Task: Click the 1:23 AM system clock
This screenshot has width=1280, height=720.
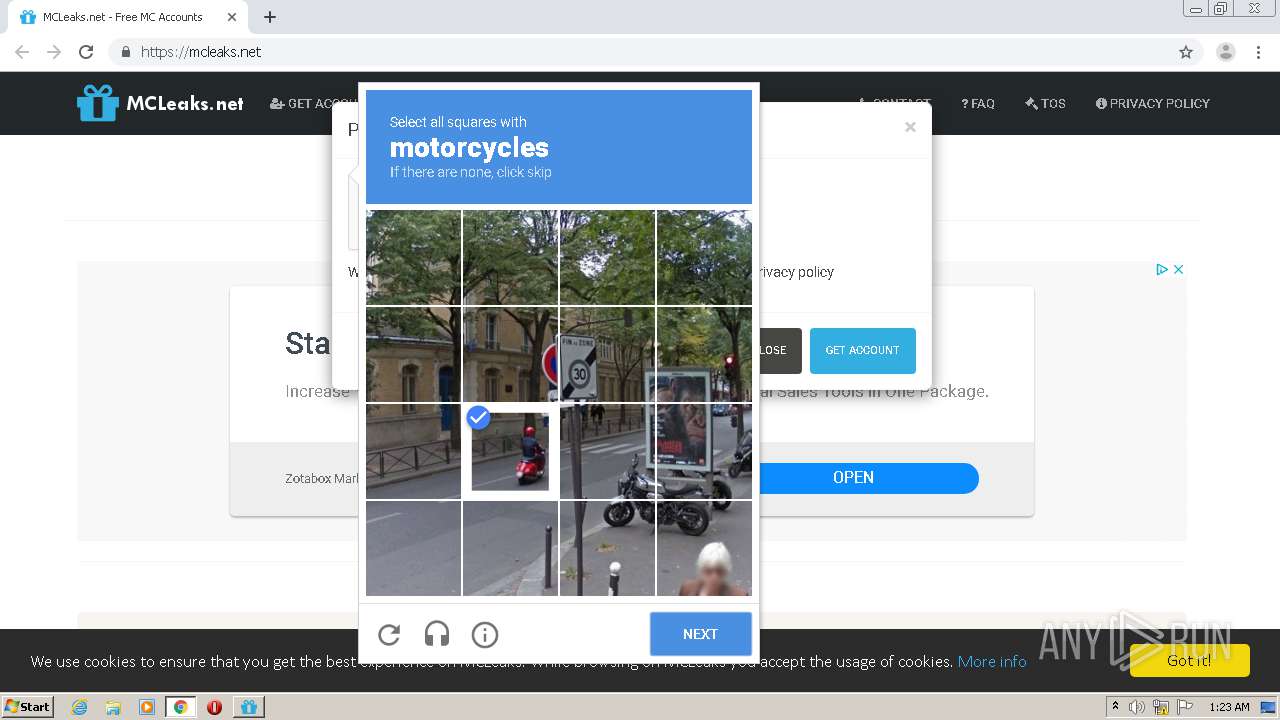Action: click(1229, 707)
